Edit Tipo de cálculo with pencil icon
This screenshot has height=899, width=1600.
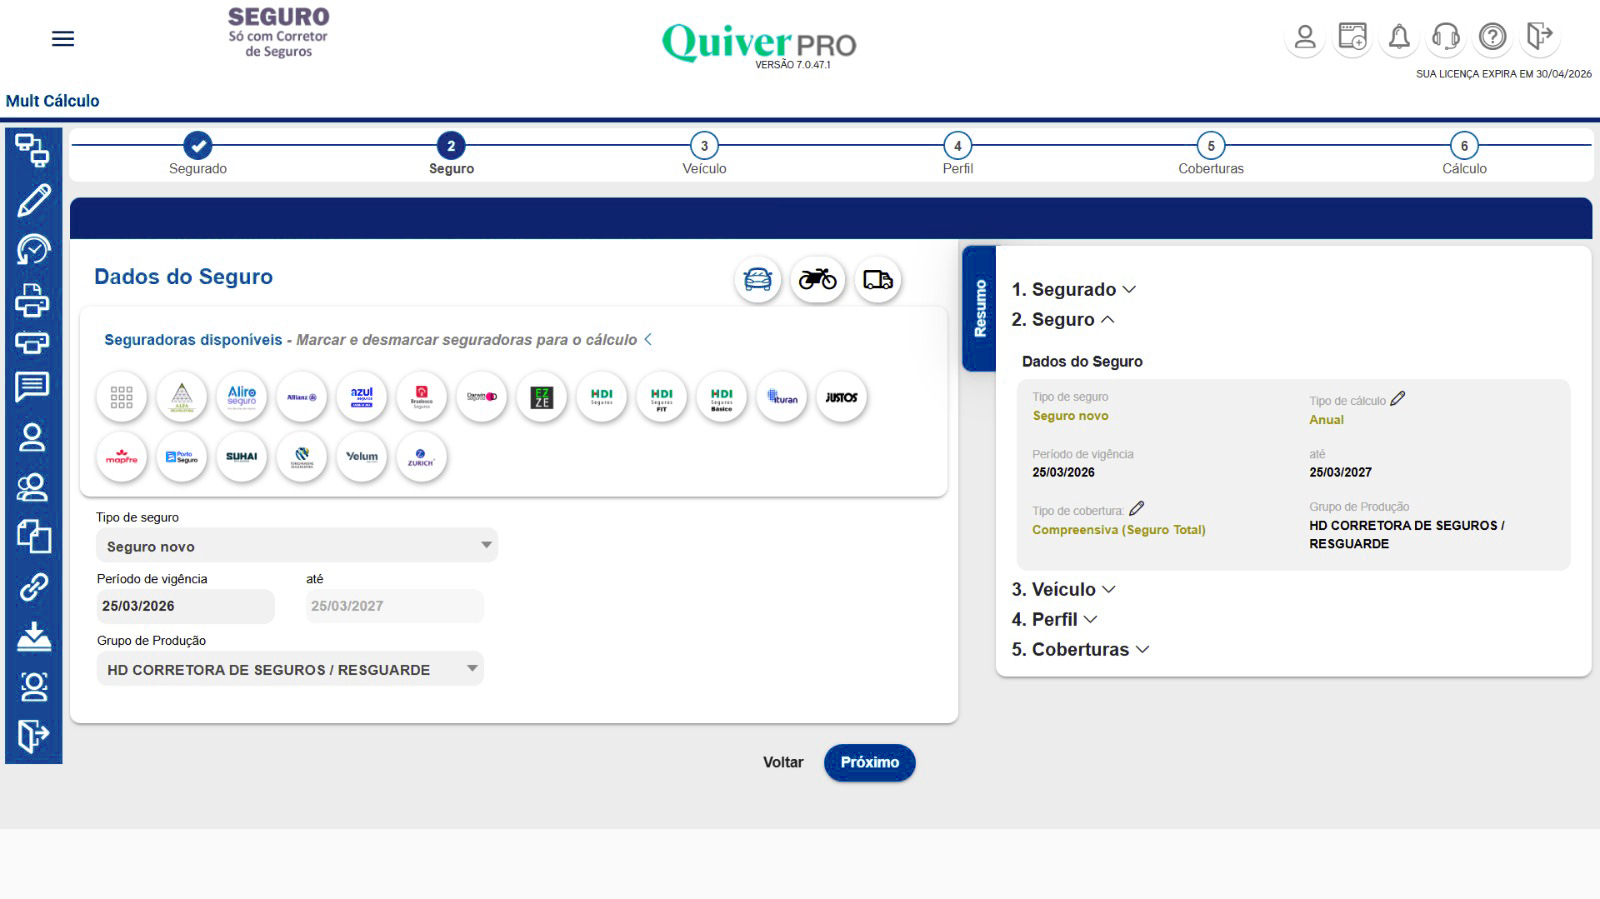click(1397, 399)
